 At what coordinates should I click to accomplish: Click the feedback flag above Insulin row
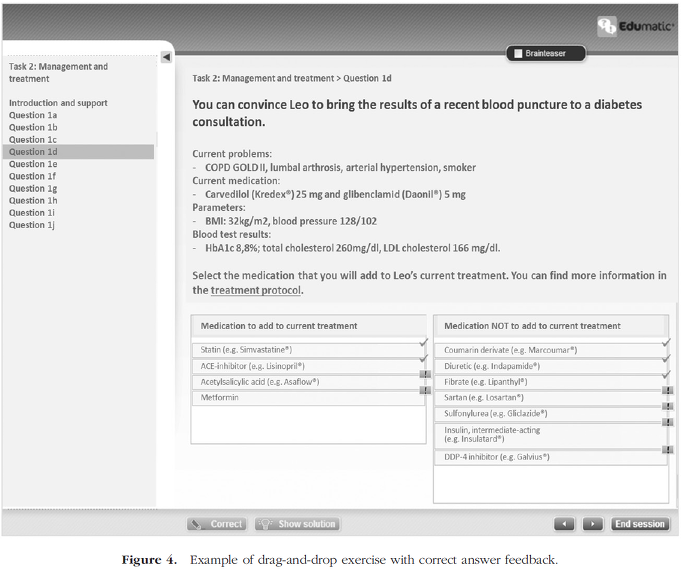coord(667,422)
